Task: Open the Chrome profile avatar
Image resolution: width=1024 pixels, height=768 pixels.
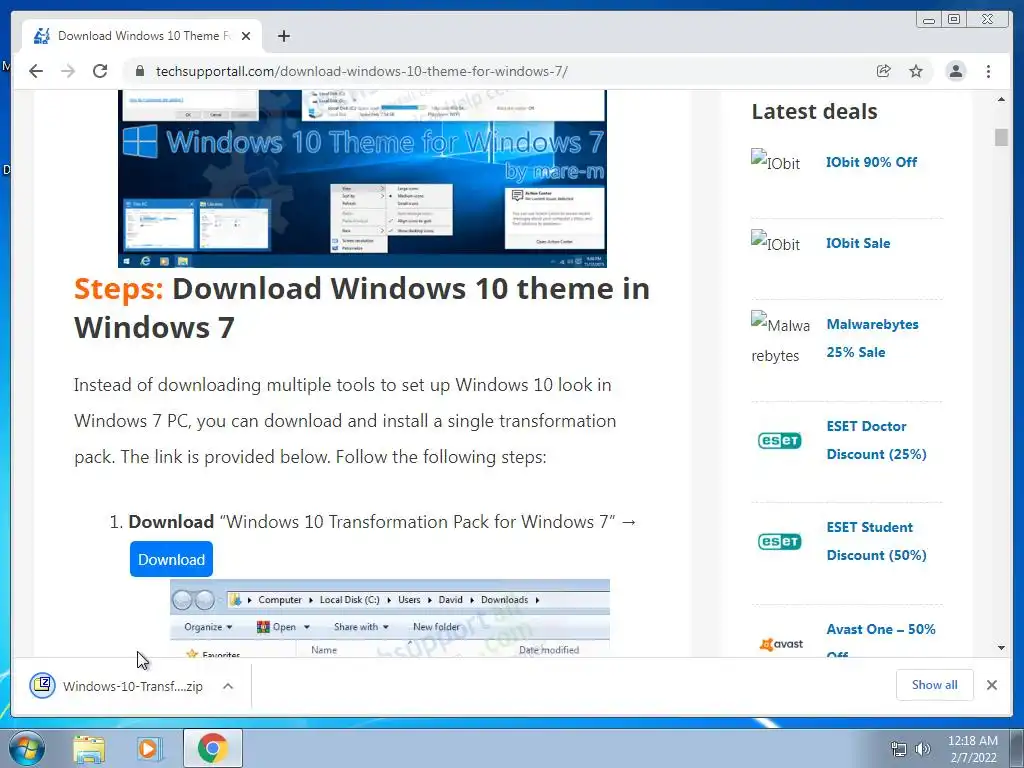Action: pyautogui.click(x=956, y=71)
